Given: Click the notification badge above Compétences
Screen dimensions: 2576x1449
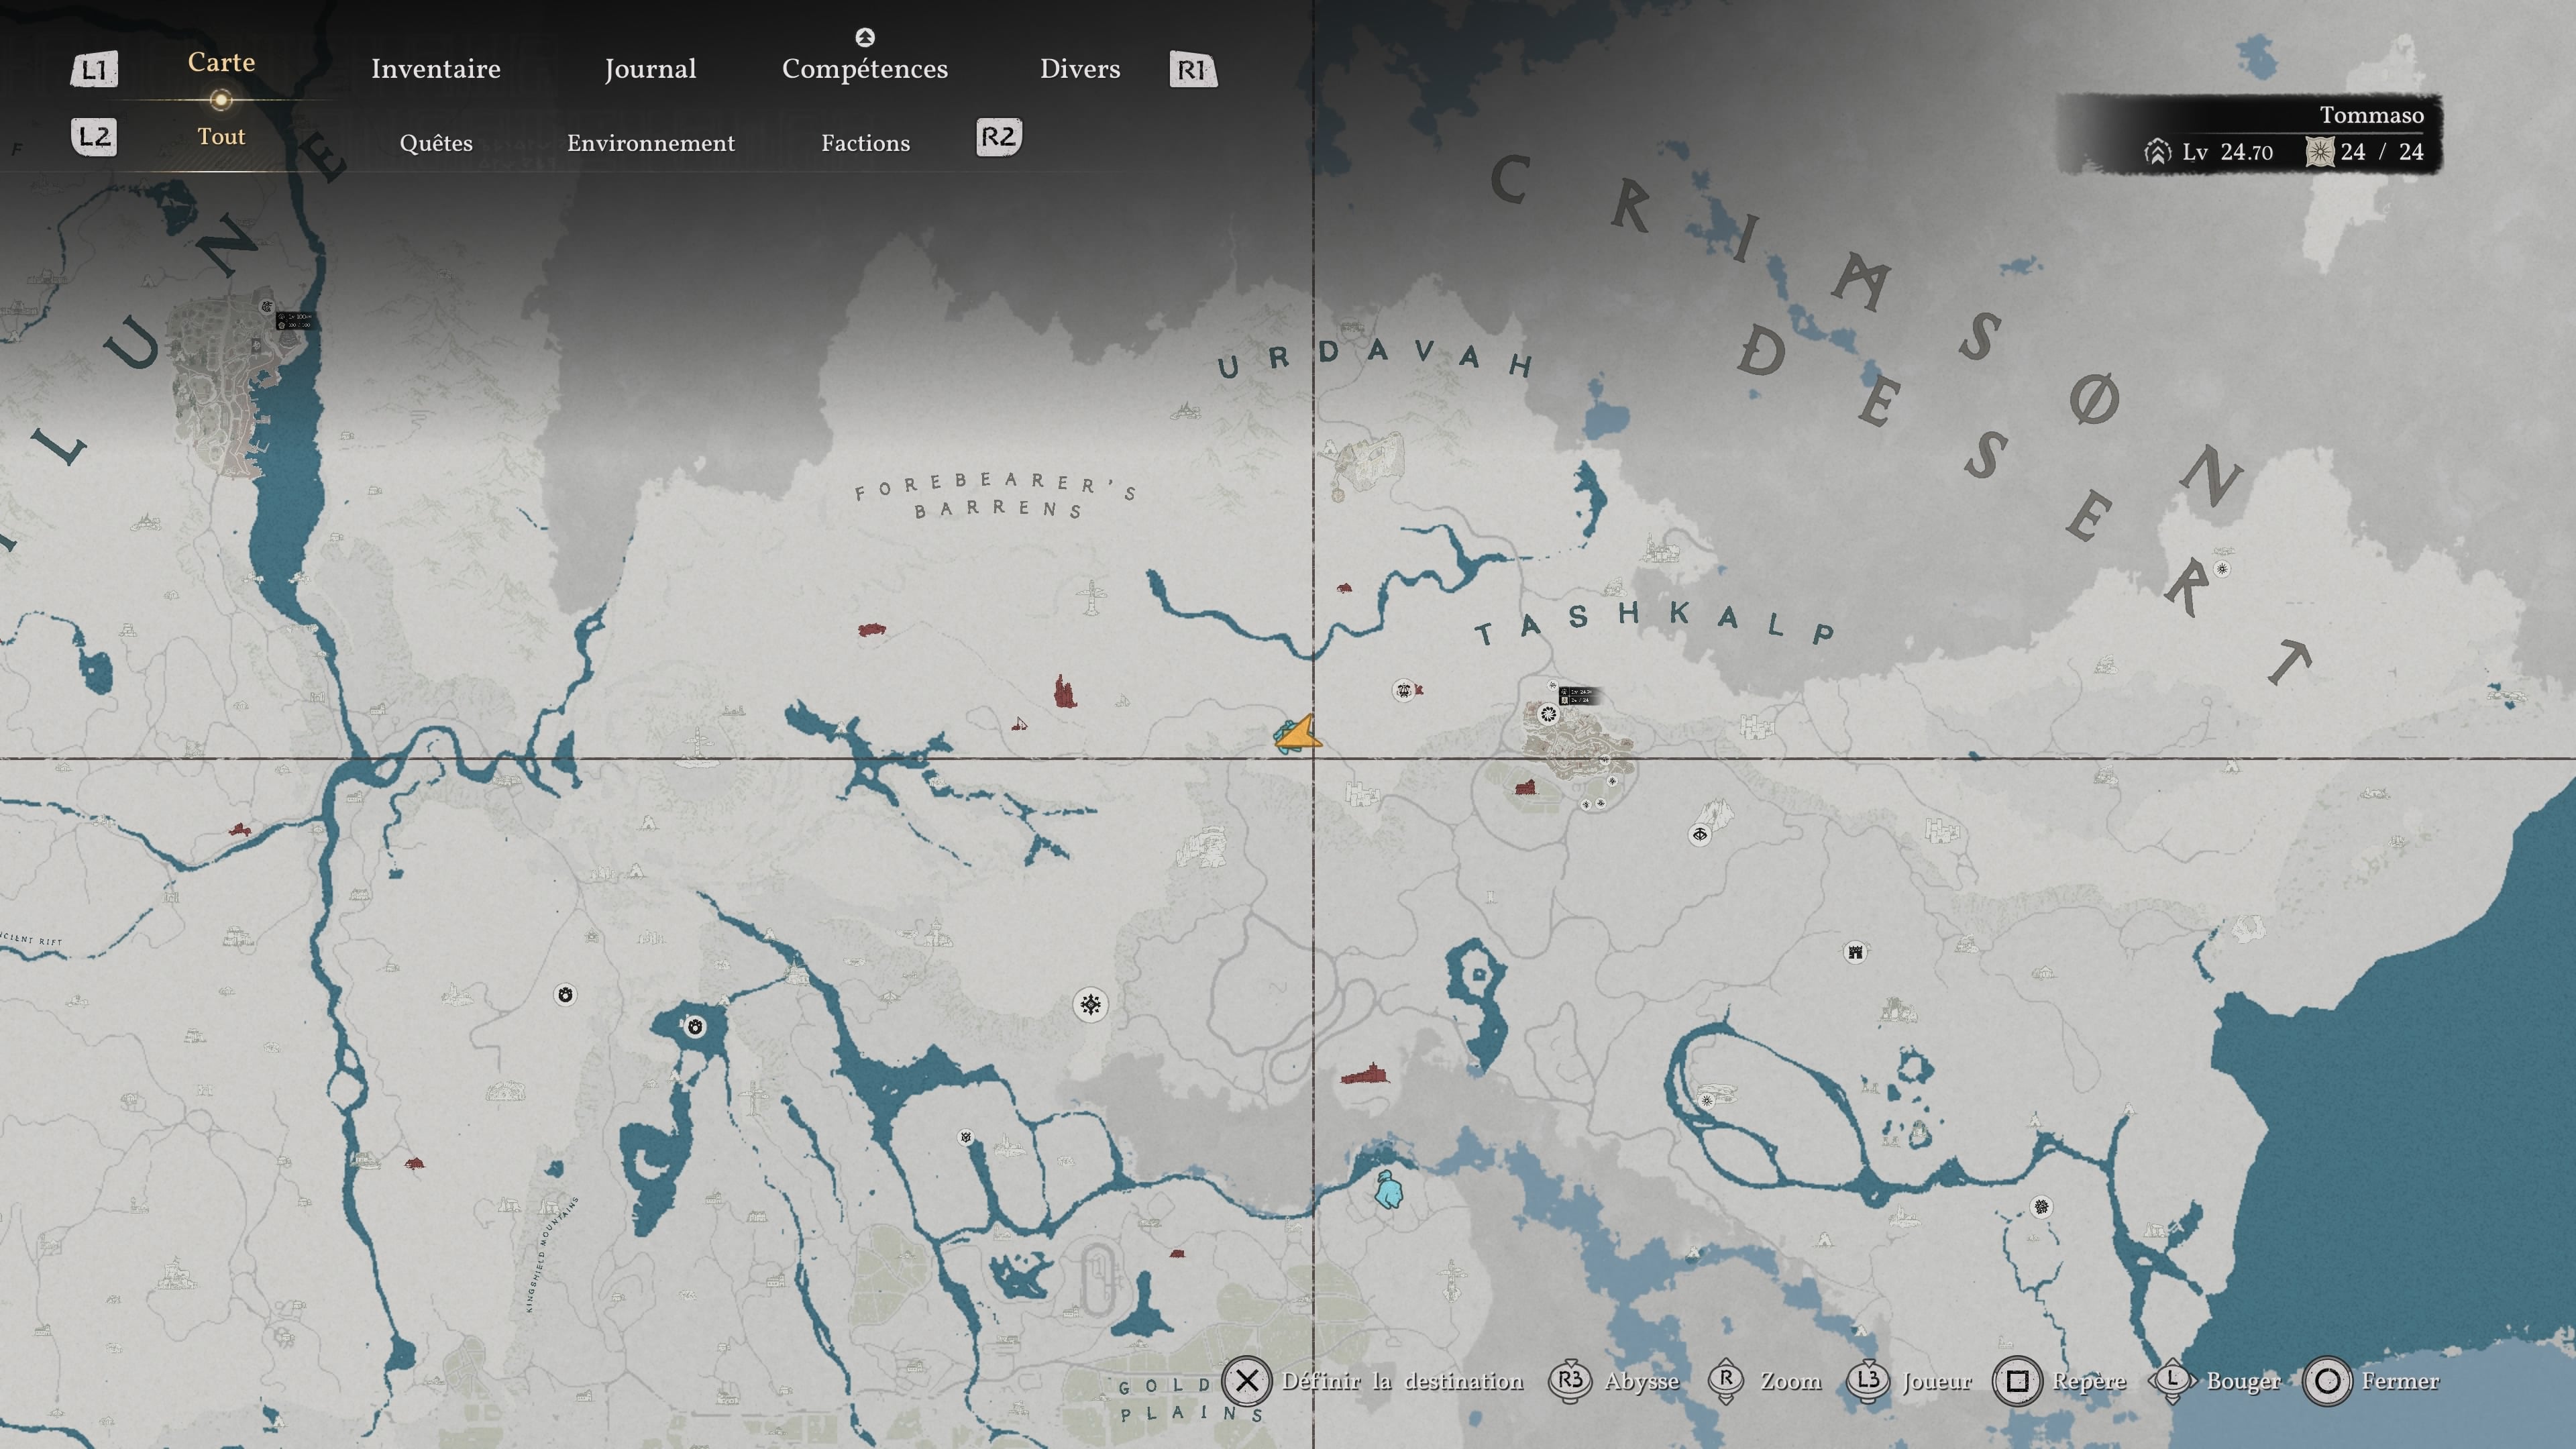Looking at the screenshot, I should pyautogui.click(x=865, y=37).
